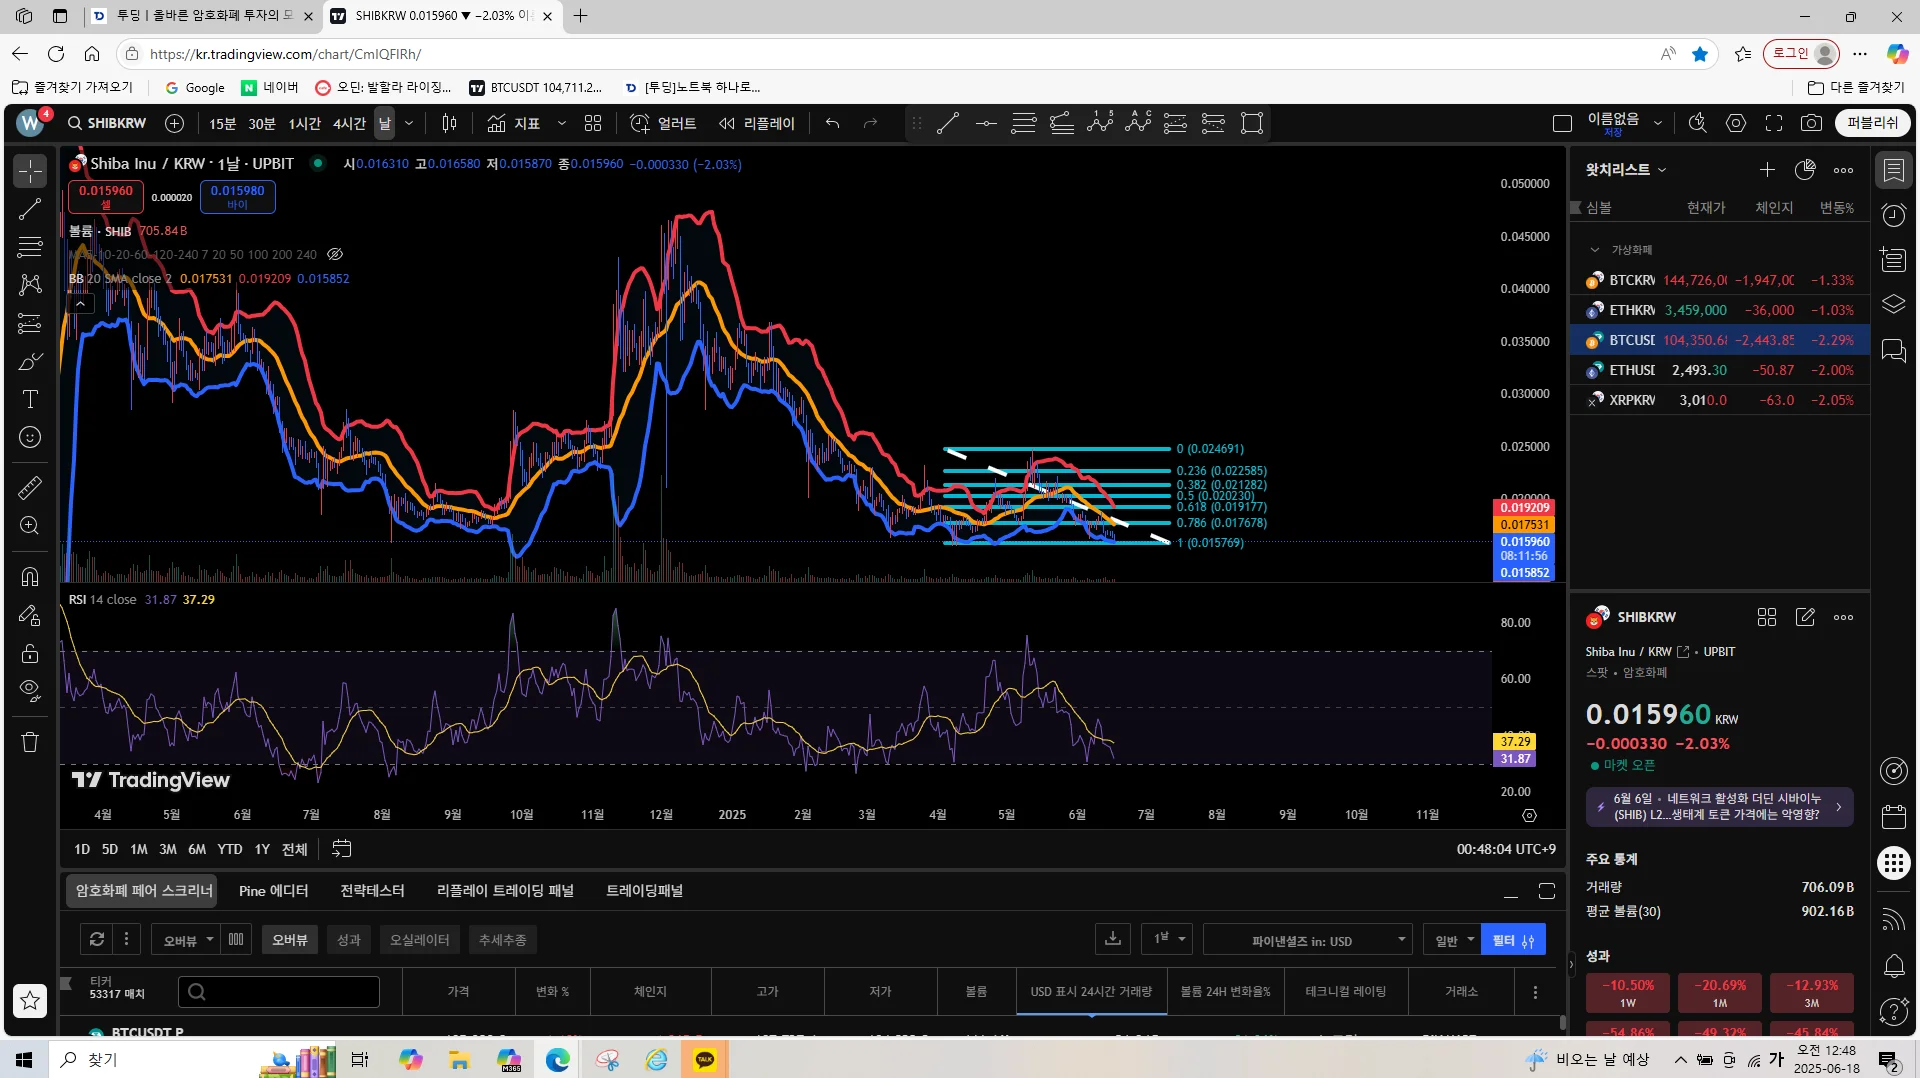
Task: Click the screener ticker search field
Action: 279,992
